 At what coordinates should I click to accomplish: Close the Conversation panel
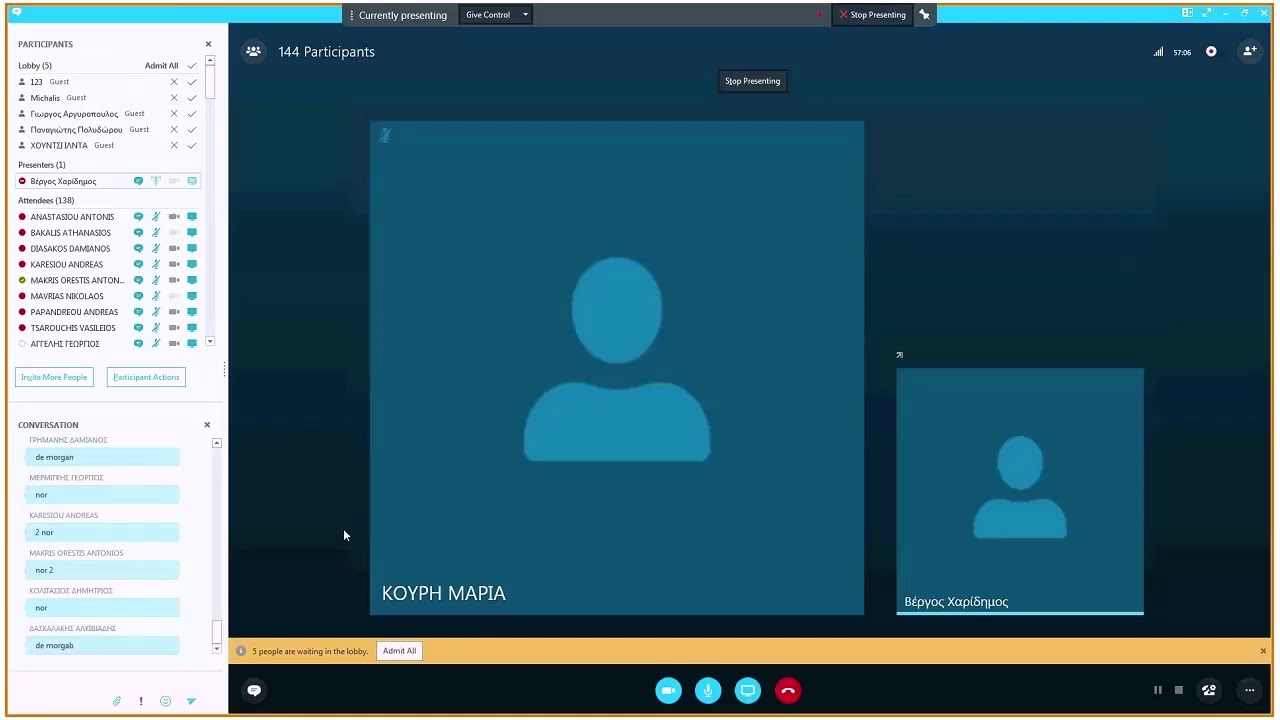tap(207, 425)
